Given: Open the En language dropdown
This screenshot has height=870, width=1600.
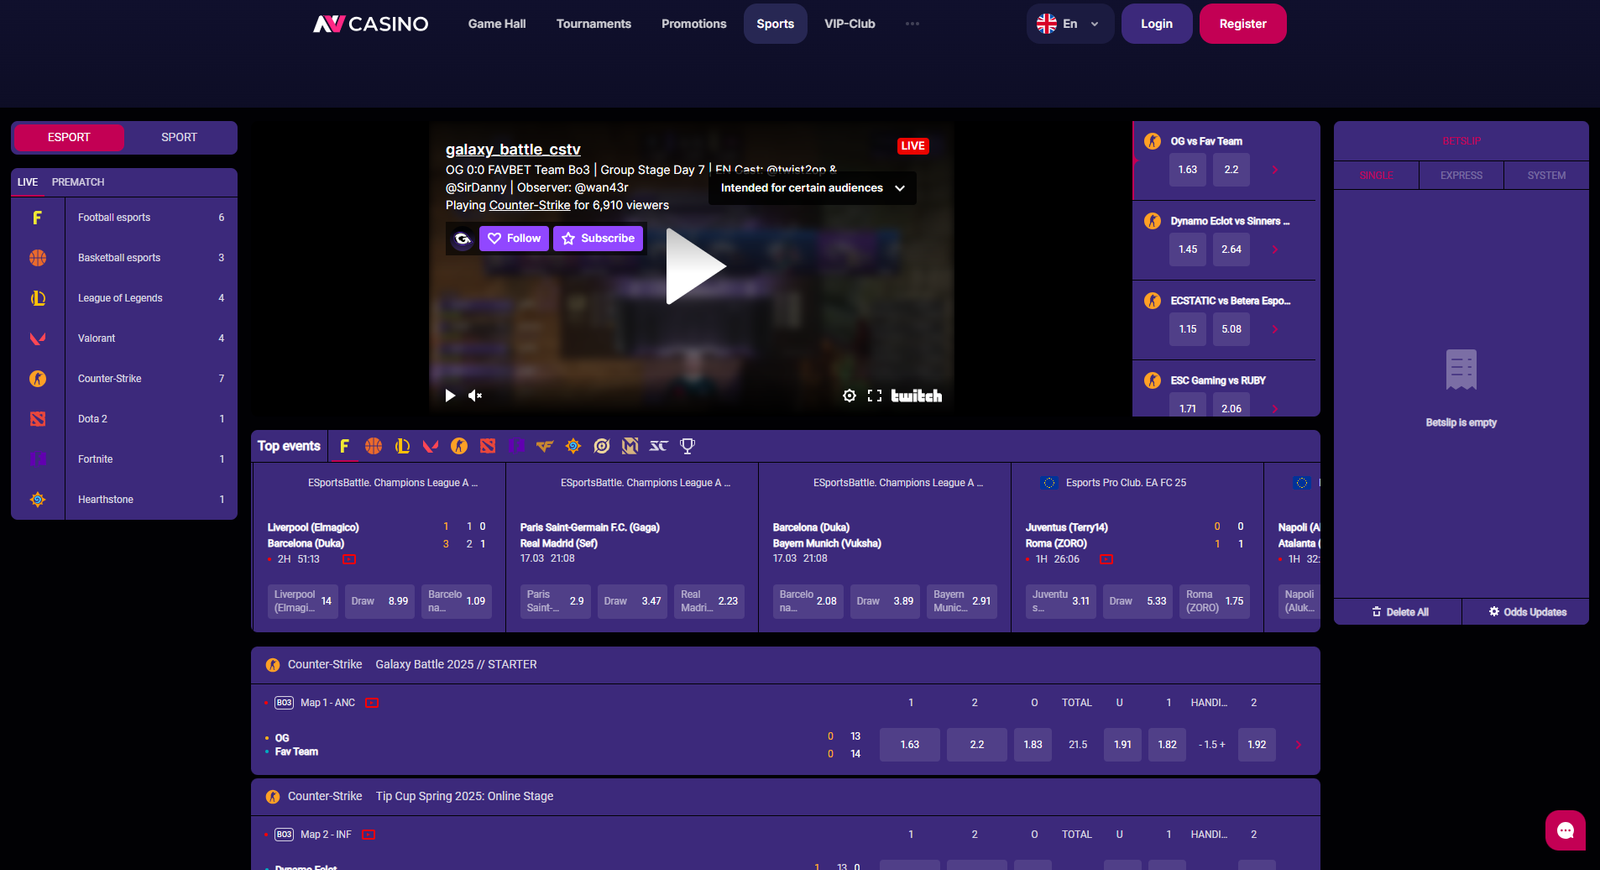Looking at the screenshot, I should coord(1069,24).
